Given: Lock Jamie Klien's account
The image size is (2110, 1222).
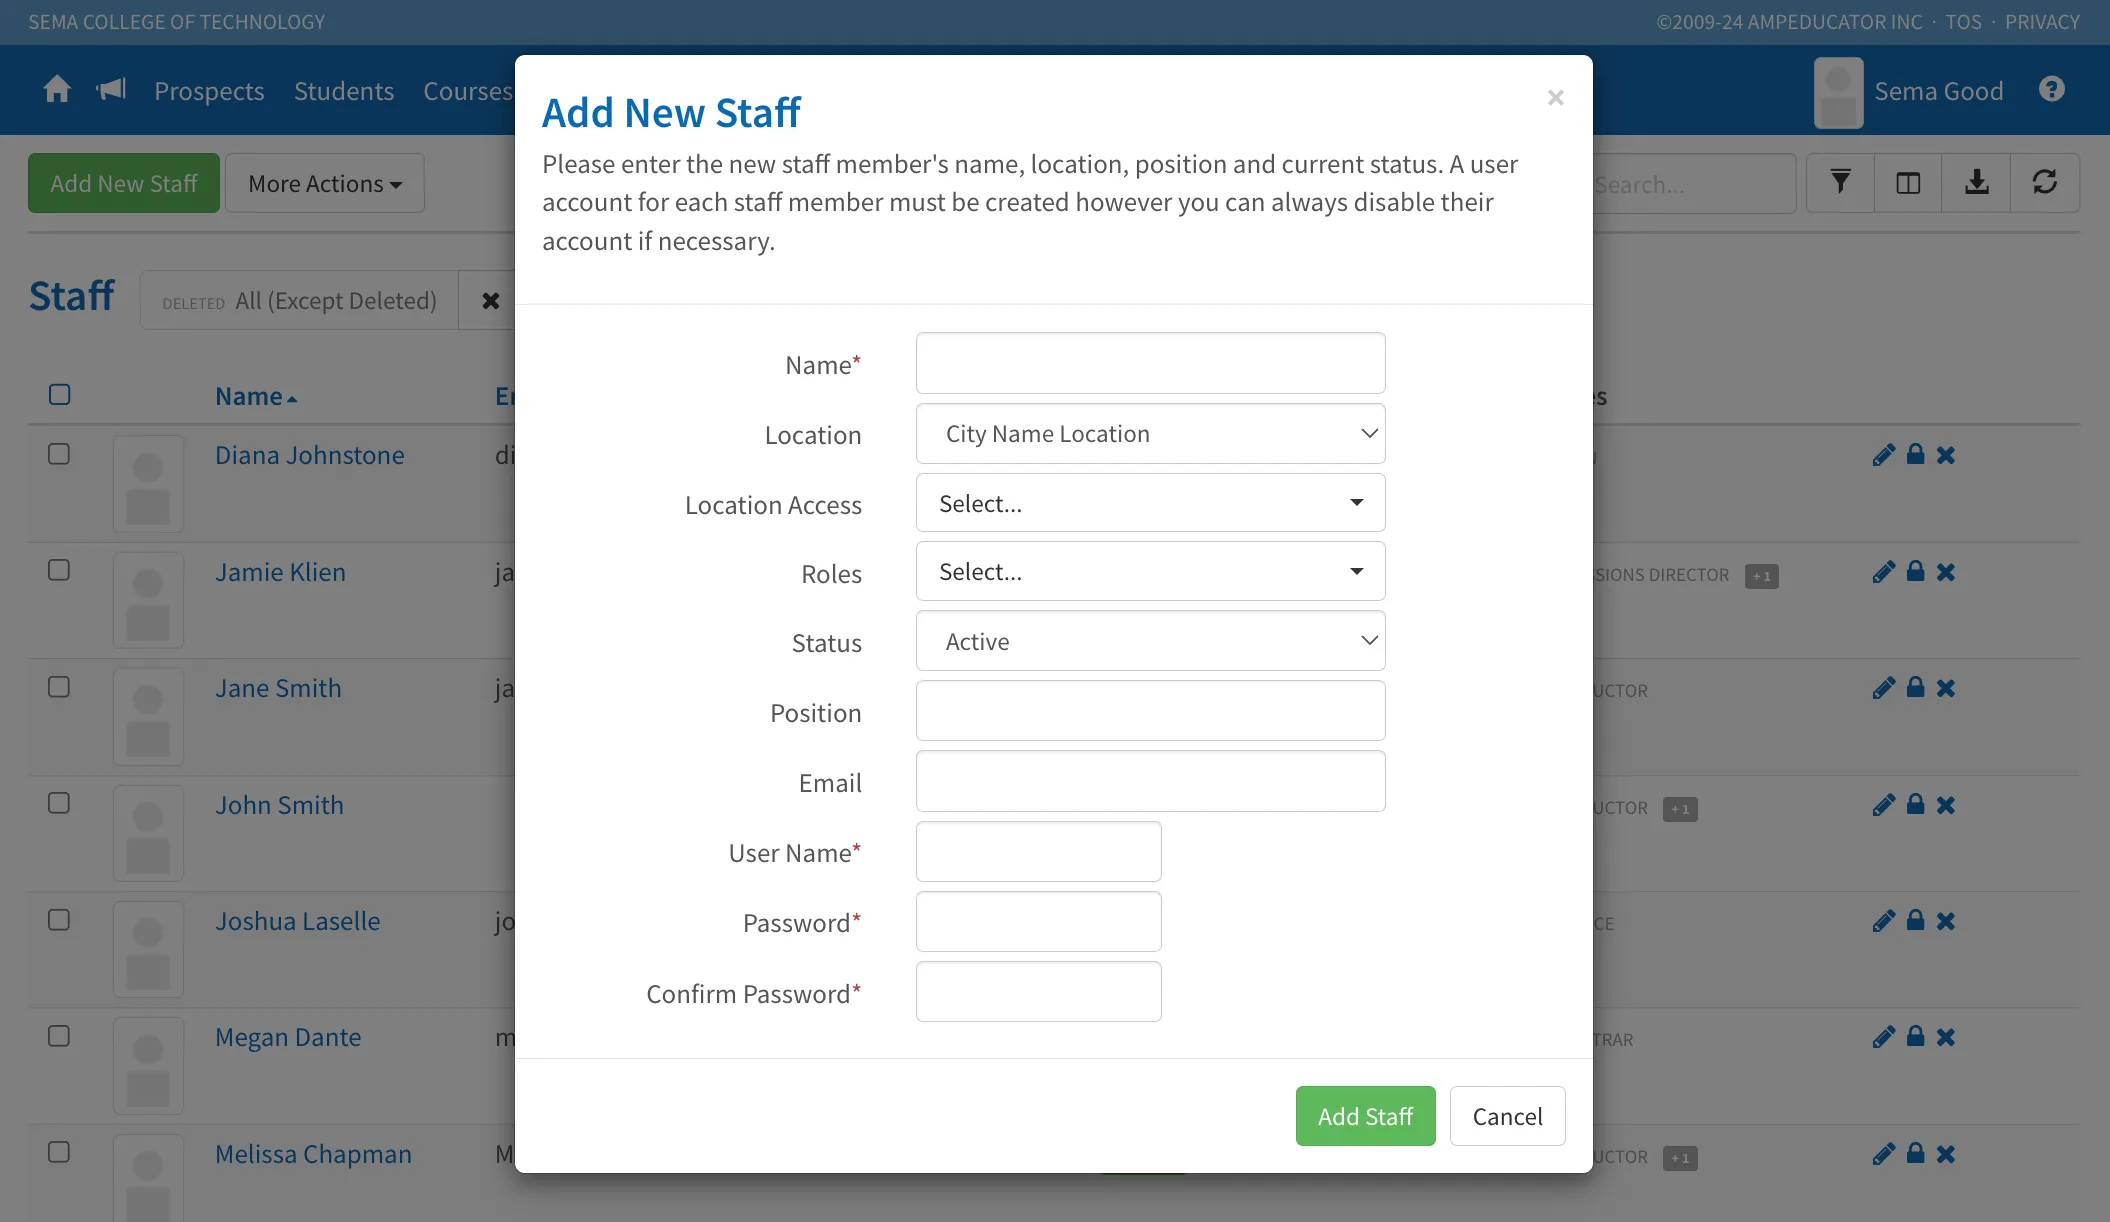Looking at the screenshot, I should tap(1915, 571).
